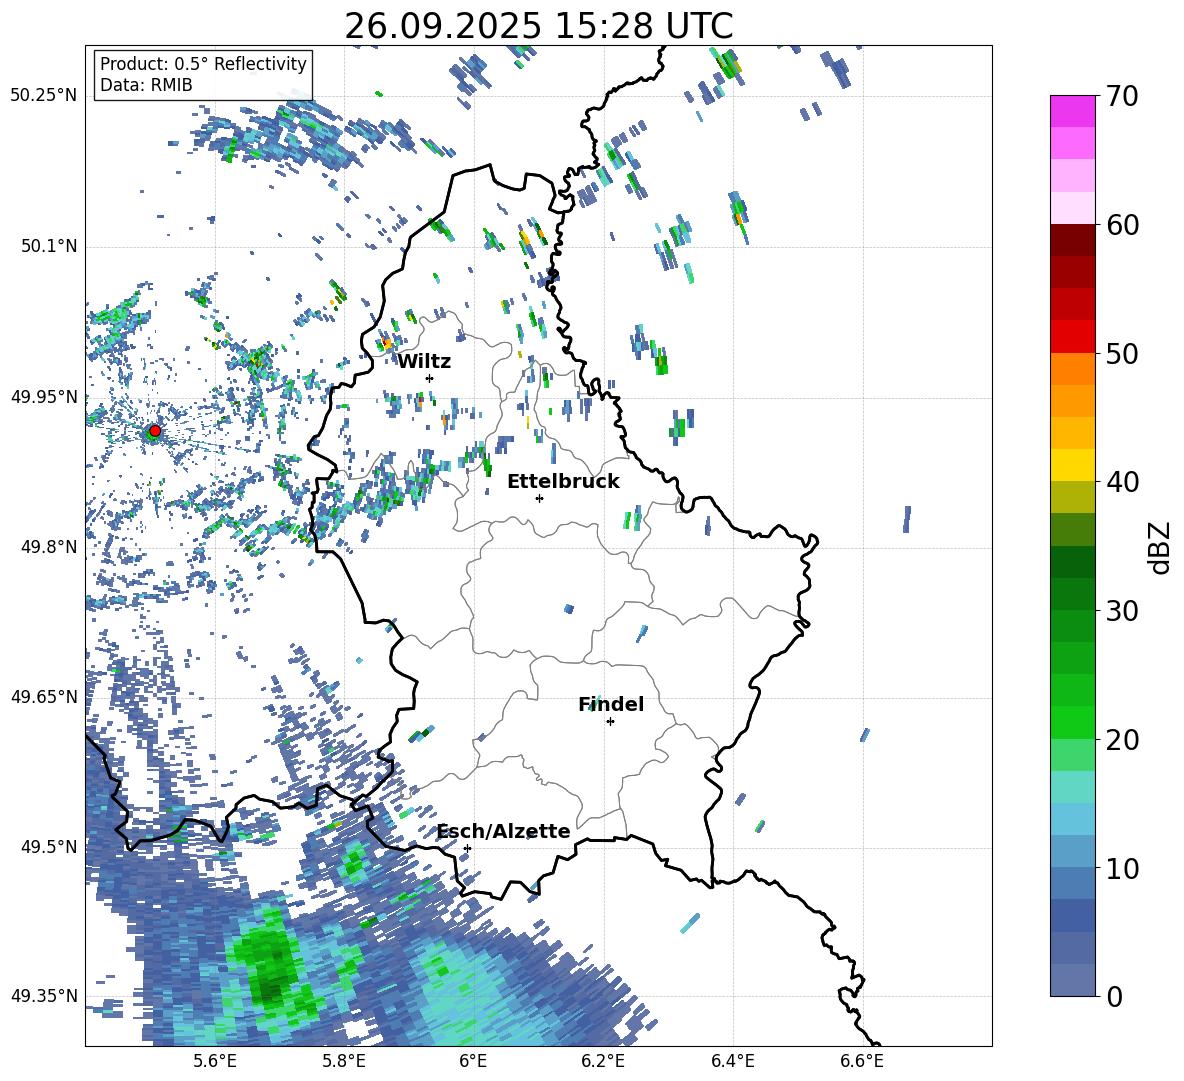Click the Product: 0.5° Reflectivity text
Screen dimensions: 1184x1081
click(203, 64)
